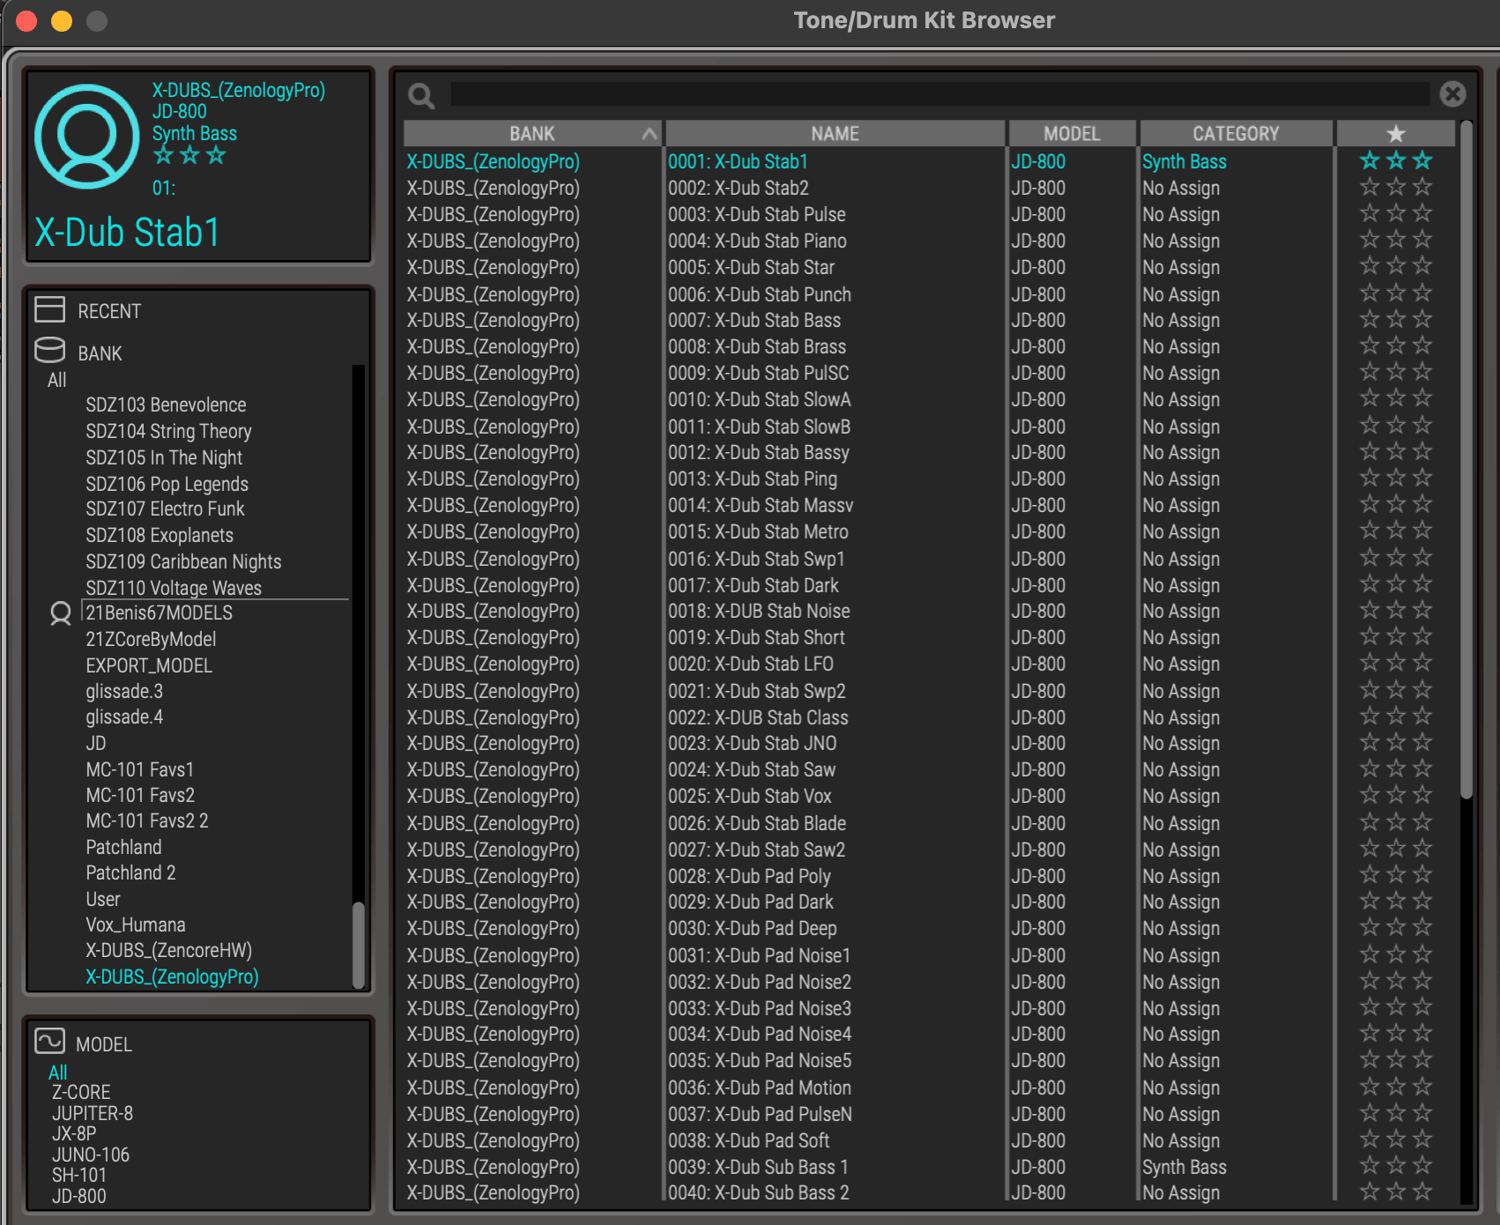Select tone 0005: X-Dub Stab Star
The image size is (1500, 1225).
(x=751, y=267)
